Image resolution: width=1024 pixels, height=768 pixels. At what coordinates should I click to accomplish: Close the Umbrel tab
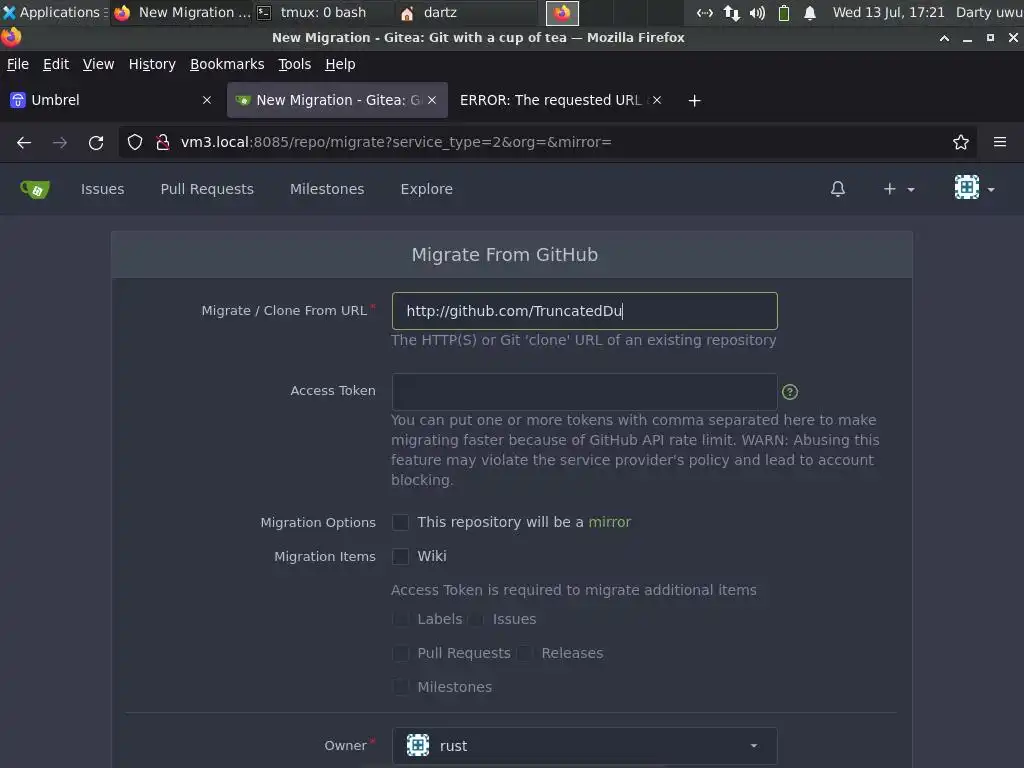click(207, 100)
